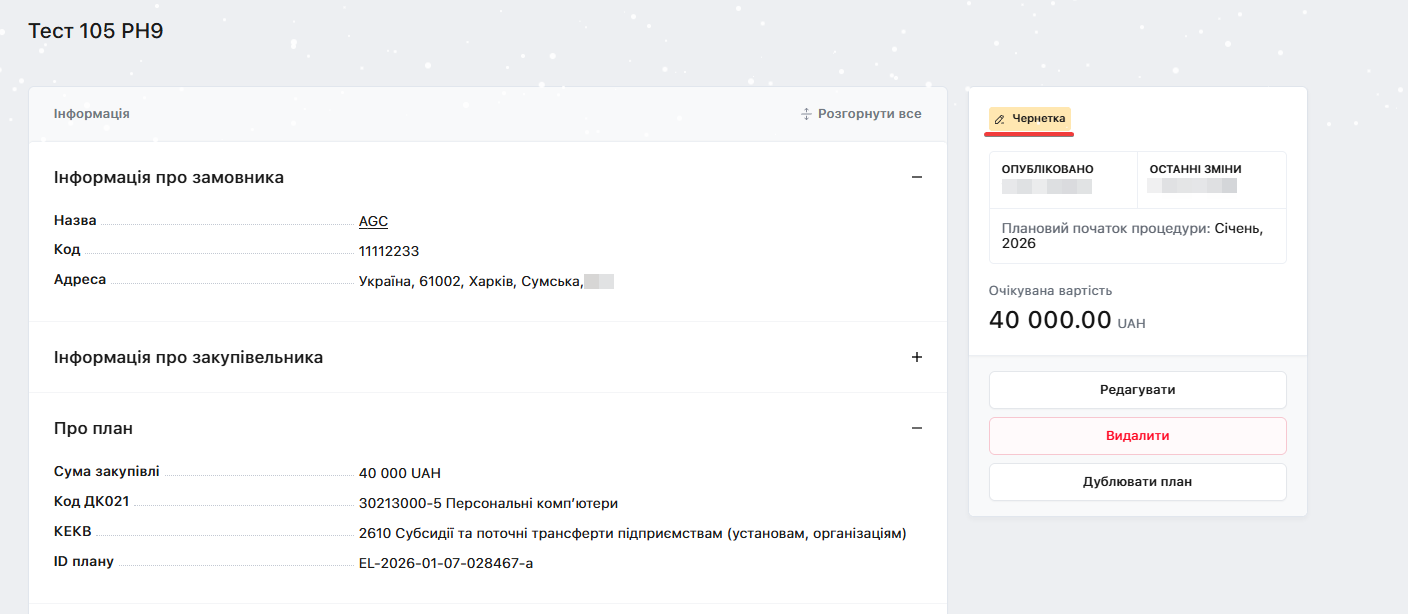Screen dimensions: 1408x614
Task: Click the plan ID EL-2026-01-07-028467-a
Action: click(x=446, y=564)
